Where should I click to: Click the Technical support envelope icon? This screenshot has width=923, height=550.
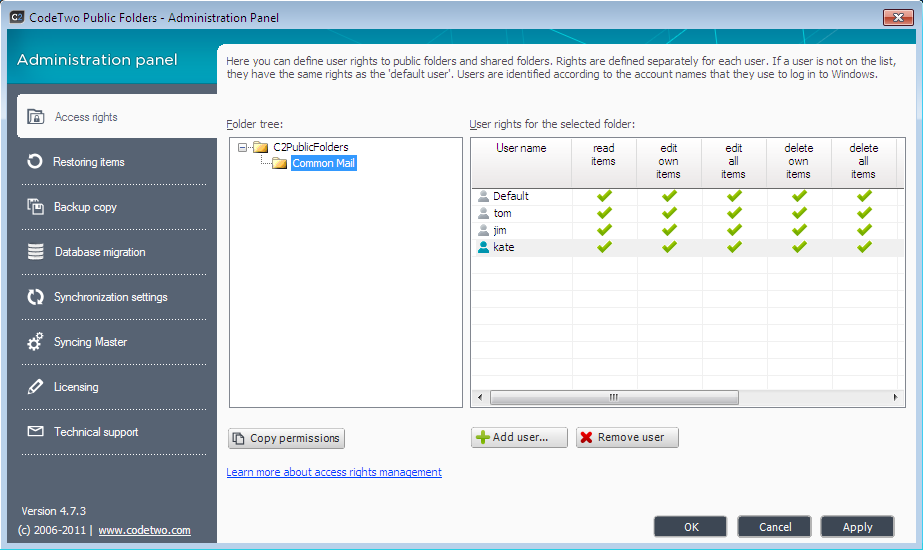click(35, 431)
